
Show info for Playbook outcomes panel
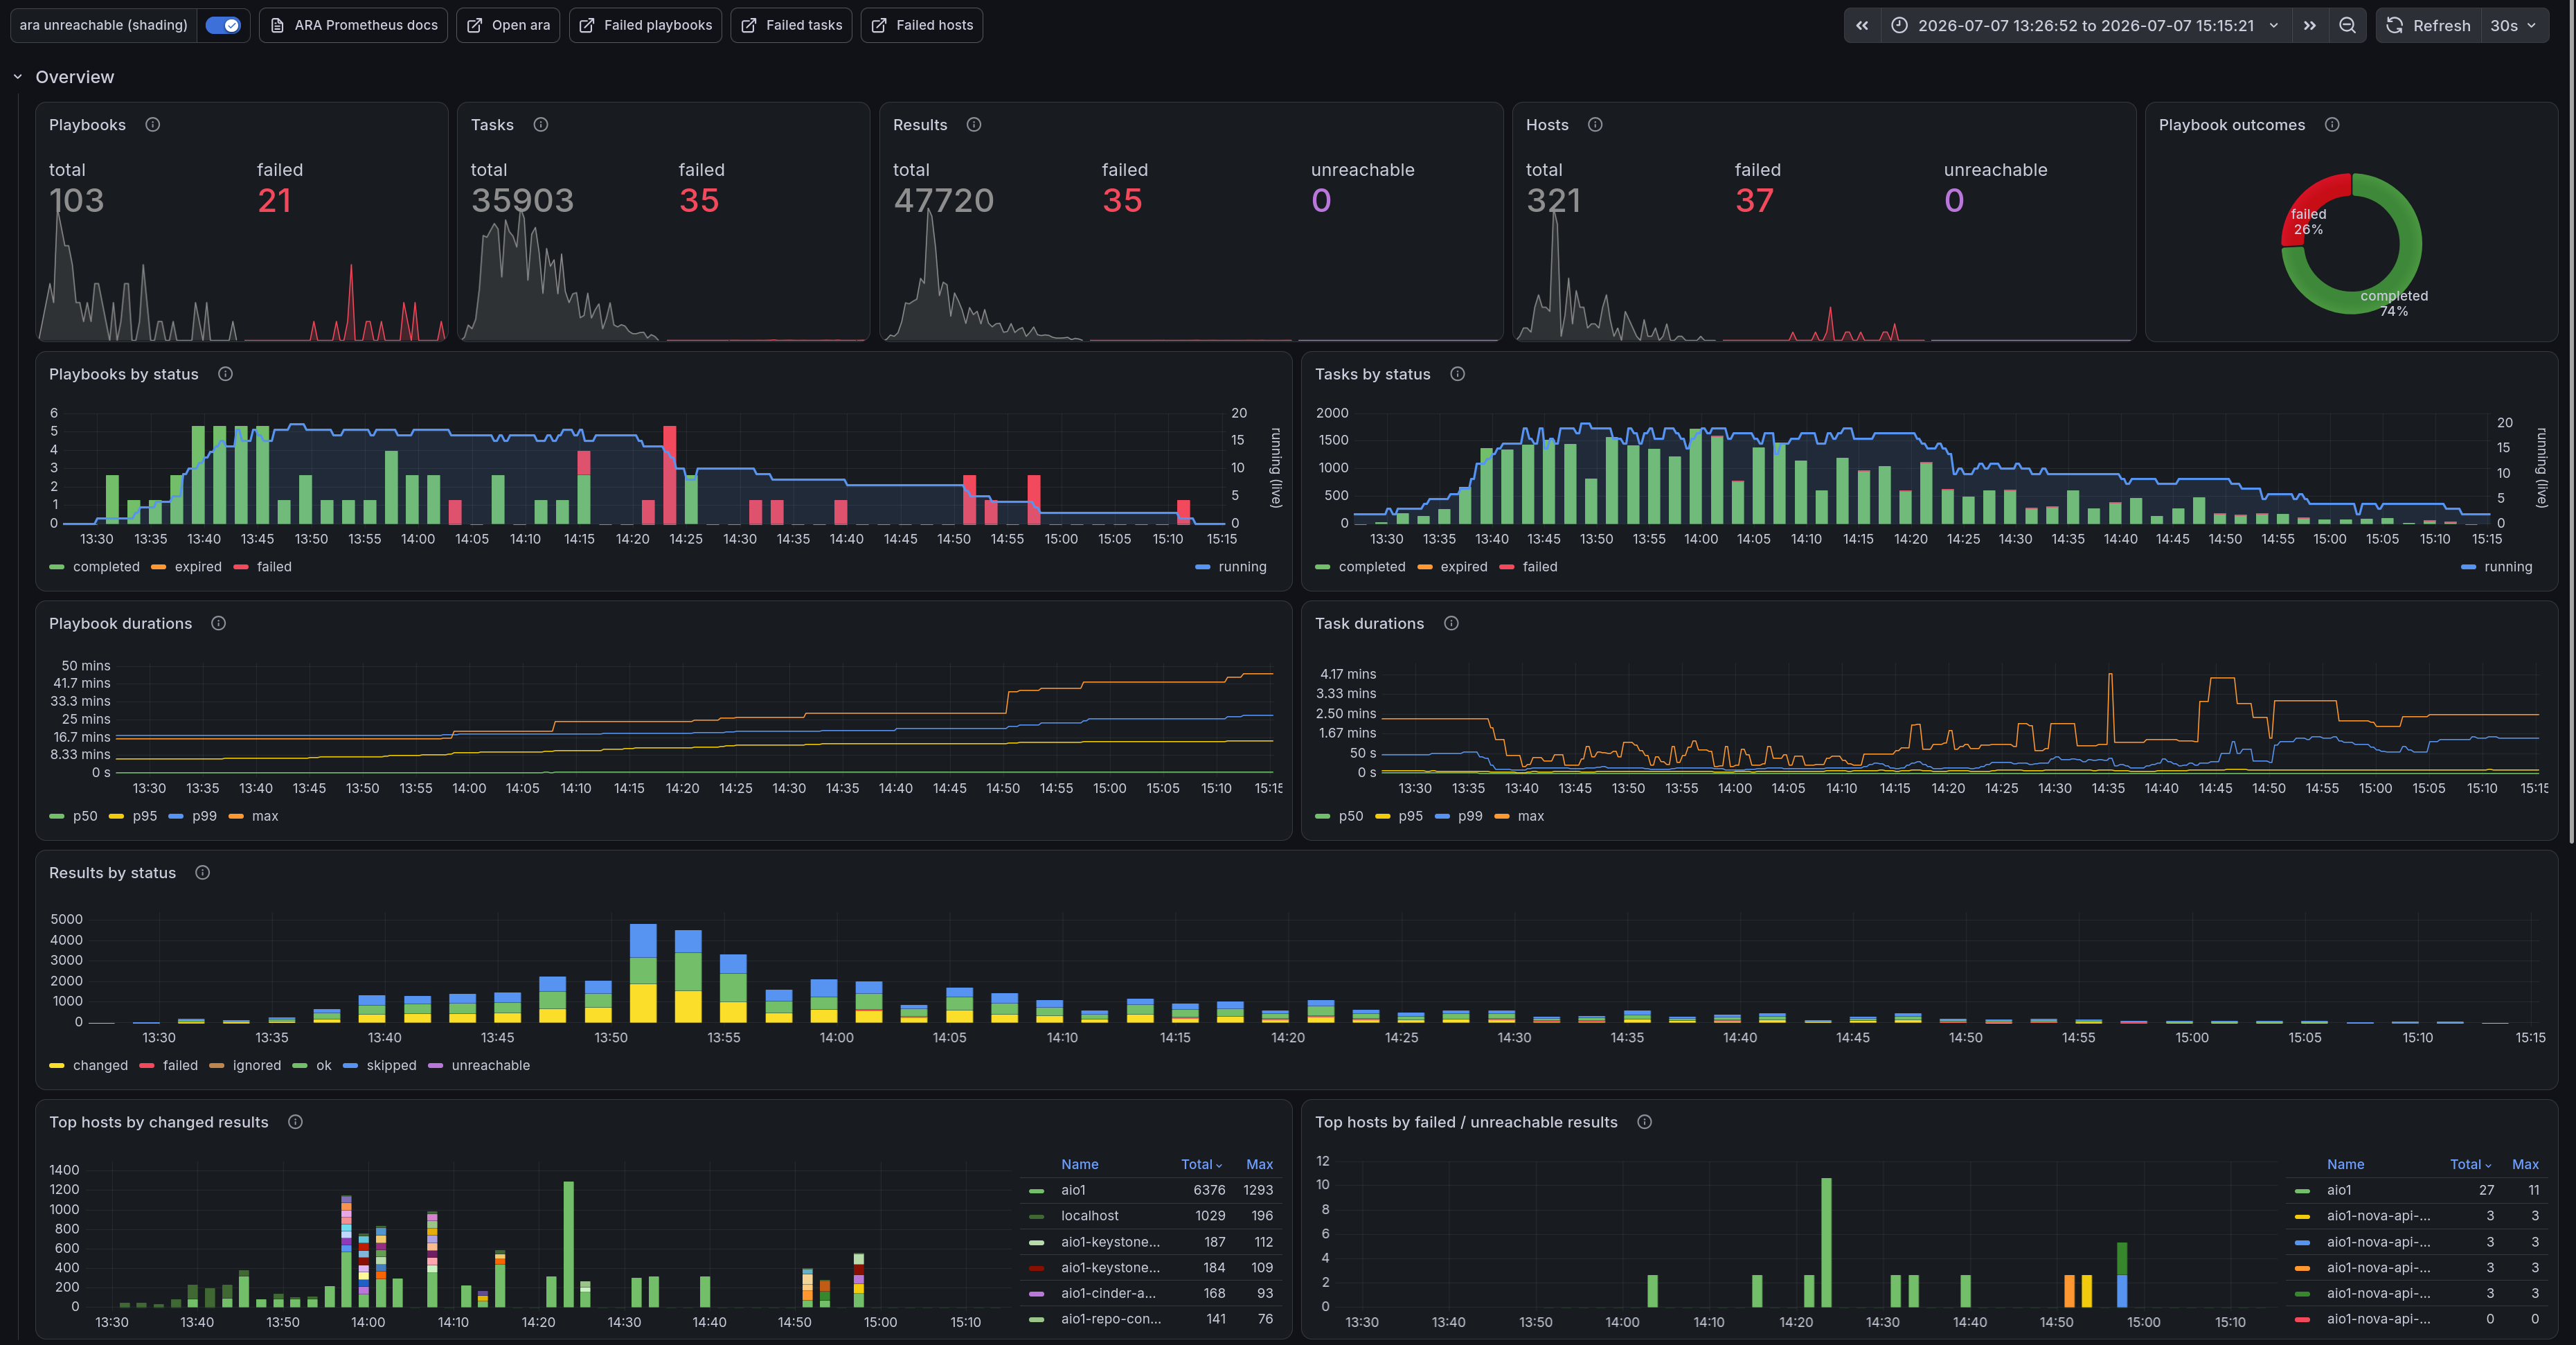[x=2332, y=125]
